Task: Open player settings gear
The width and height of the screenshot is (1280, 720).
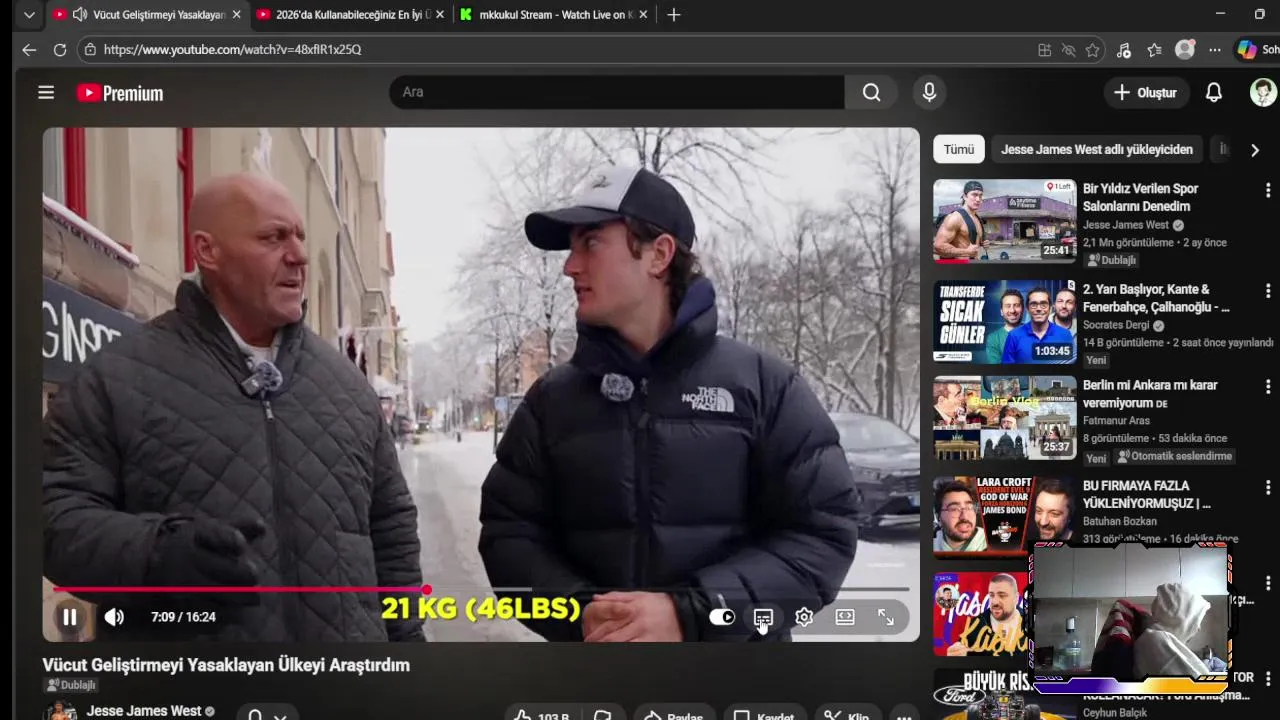Action: [804, 617]
